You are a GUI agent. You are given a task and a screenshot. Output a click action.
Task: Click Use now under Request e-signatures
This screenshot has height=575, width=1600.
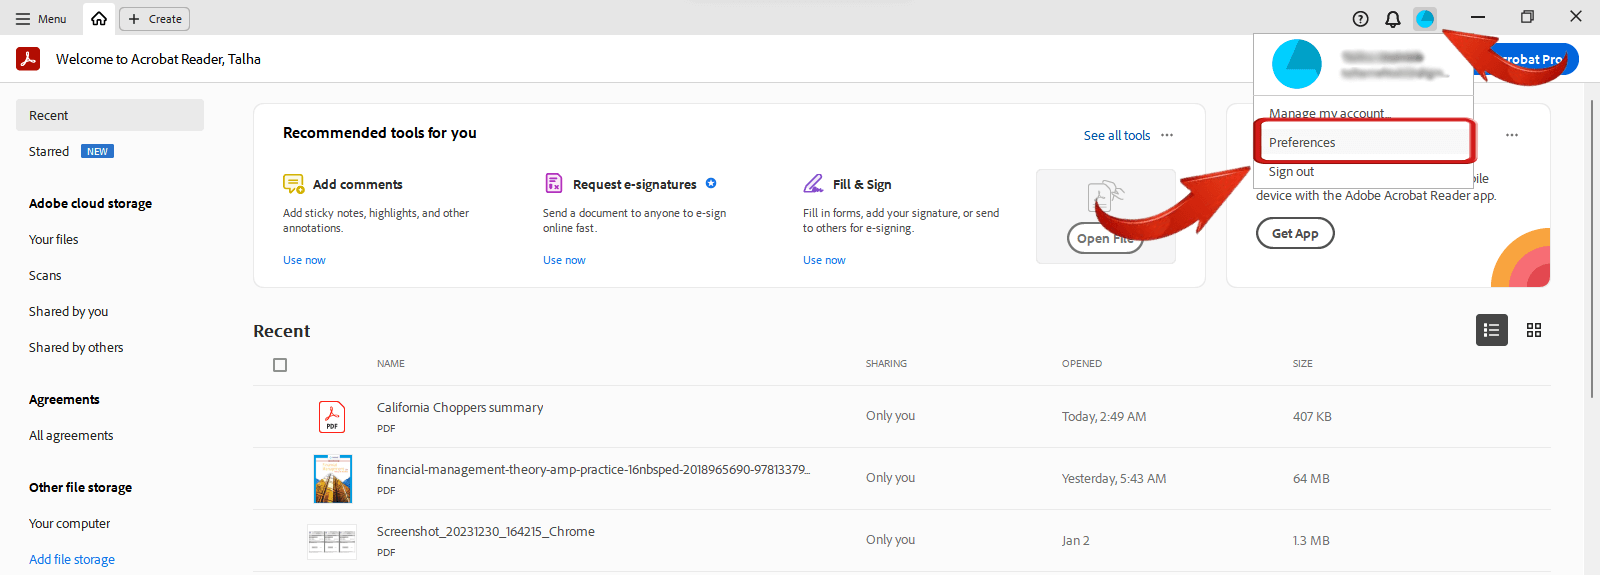pos(564,260)
